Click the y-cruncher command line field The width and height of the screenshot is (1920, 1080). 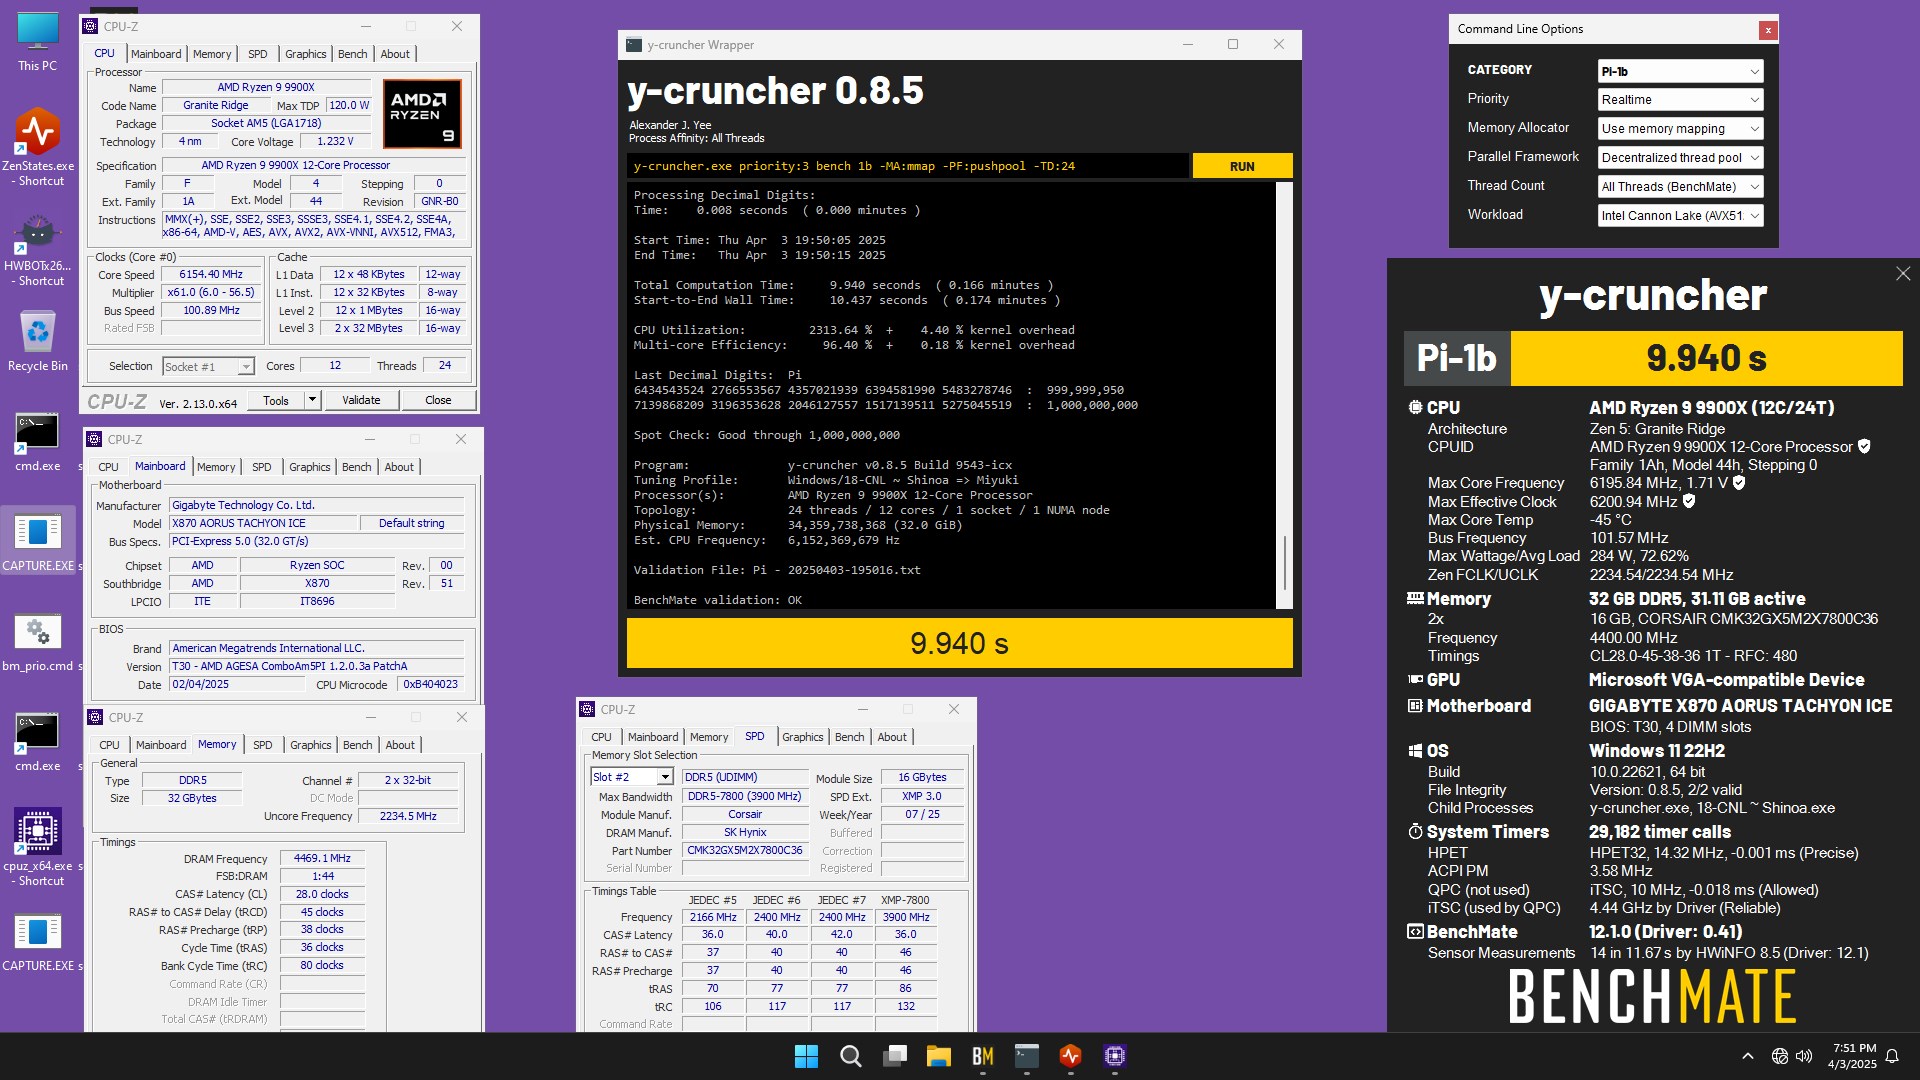908,166
